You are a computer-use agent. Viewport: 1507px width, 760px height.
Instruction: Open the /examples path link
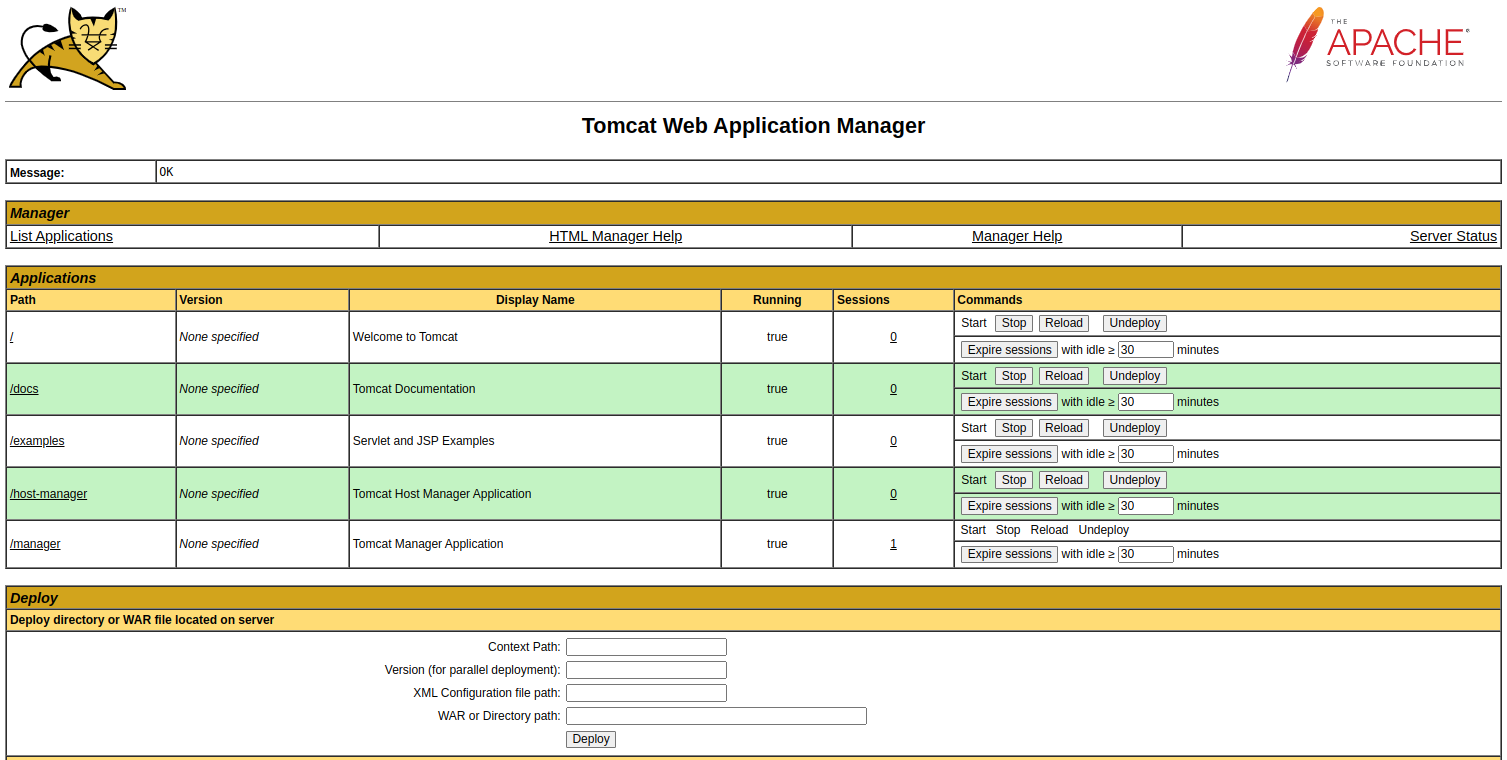tap(37, 441)
